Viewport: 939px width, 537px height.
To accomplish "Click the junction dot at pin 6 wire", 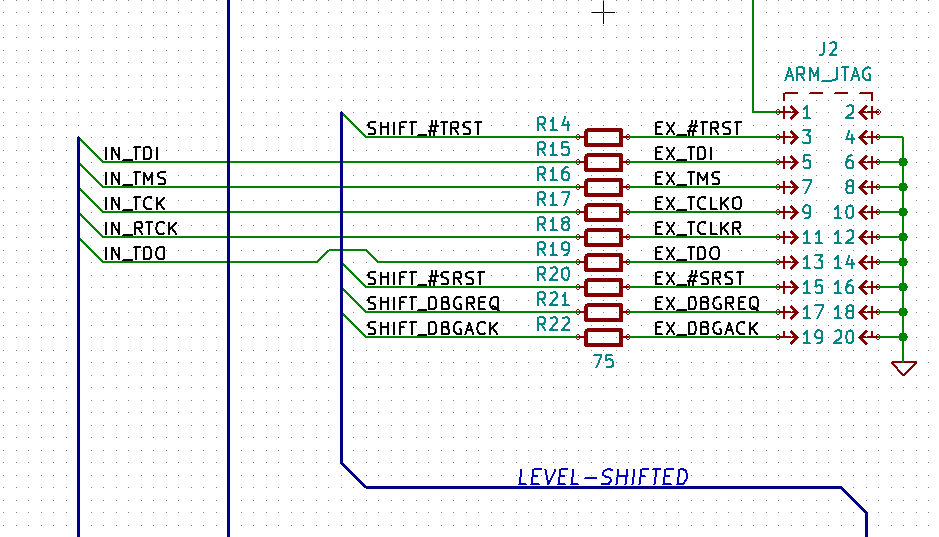I will (x=903, y=162).
